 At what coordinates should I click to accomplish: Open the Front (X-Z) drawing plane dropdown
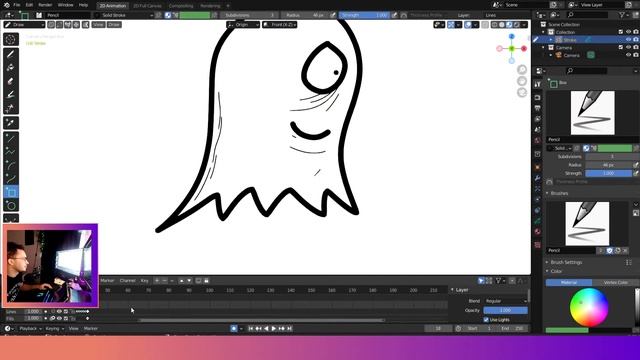point(280,25)
